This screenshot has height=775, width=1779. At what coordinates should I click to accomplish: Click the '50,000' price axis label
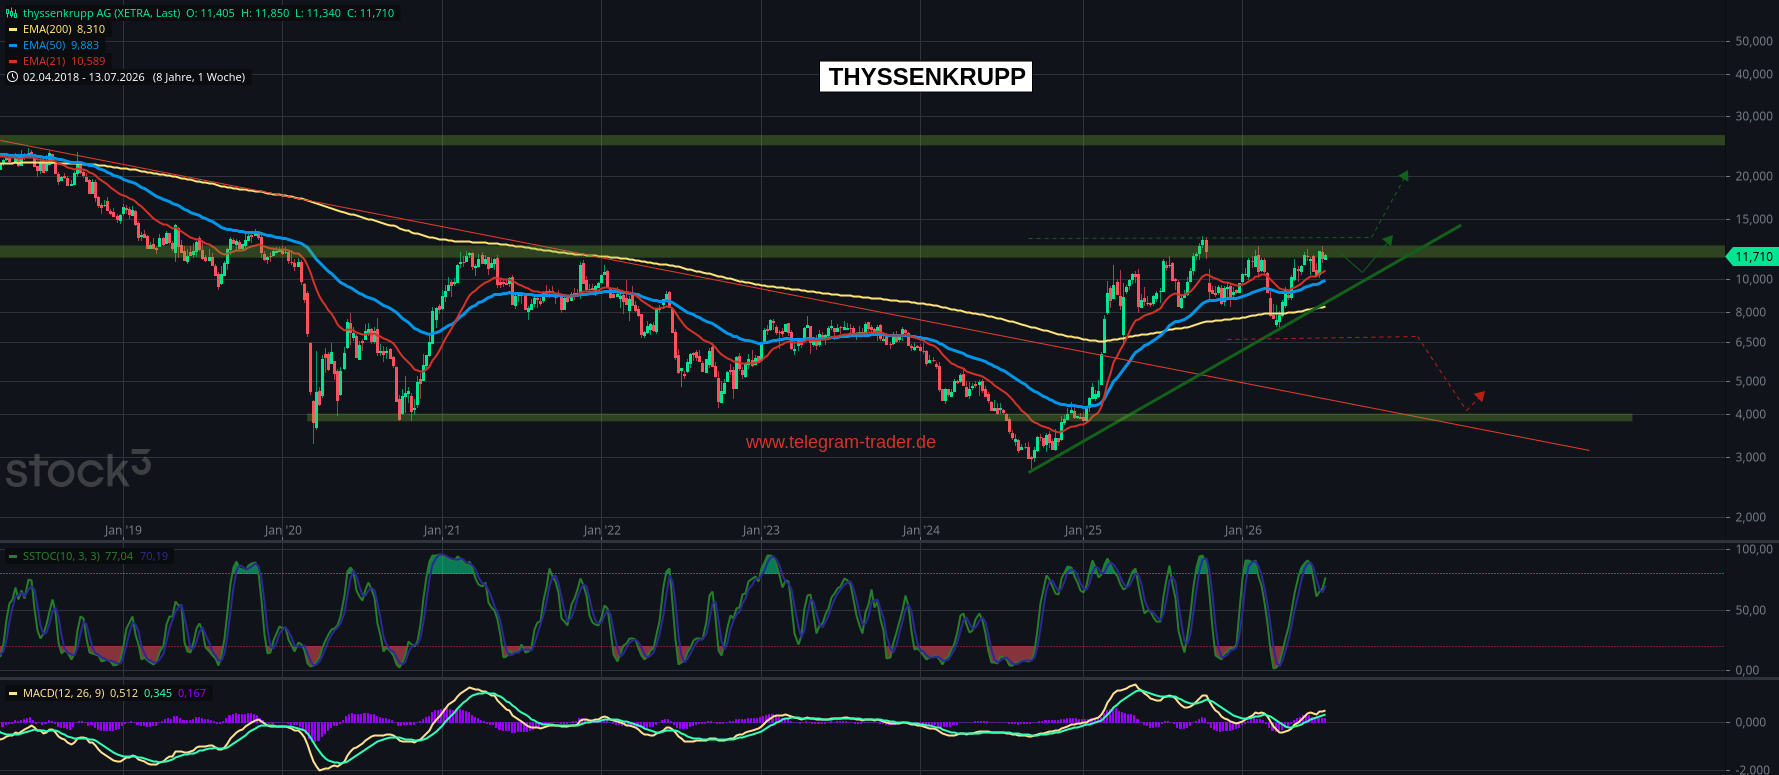[x=1754, y=41]
